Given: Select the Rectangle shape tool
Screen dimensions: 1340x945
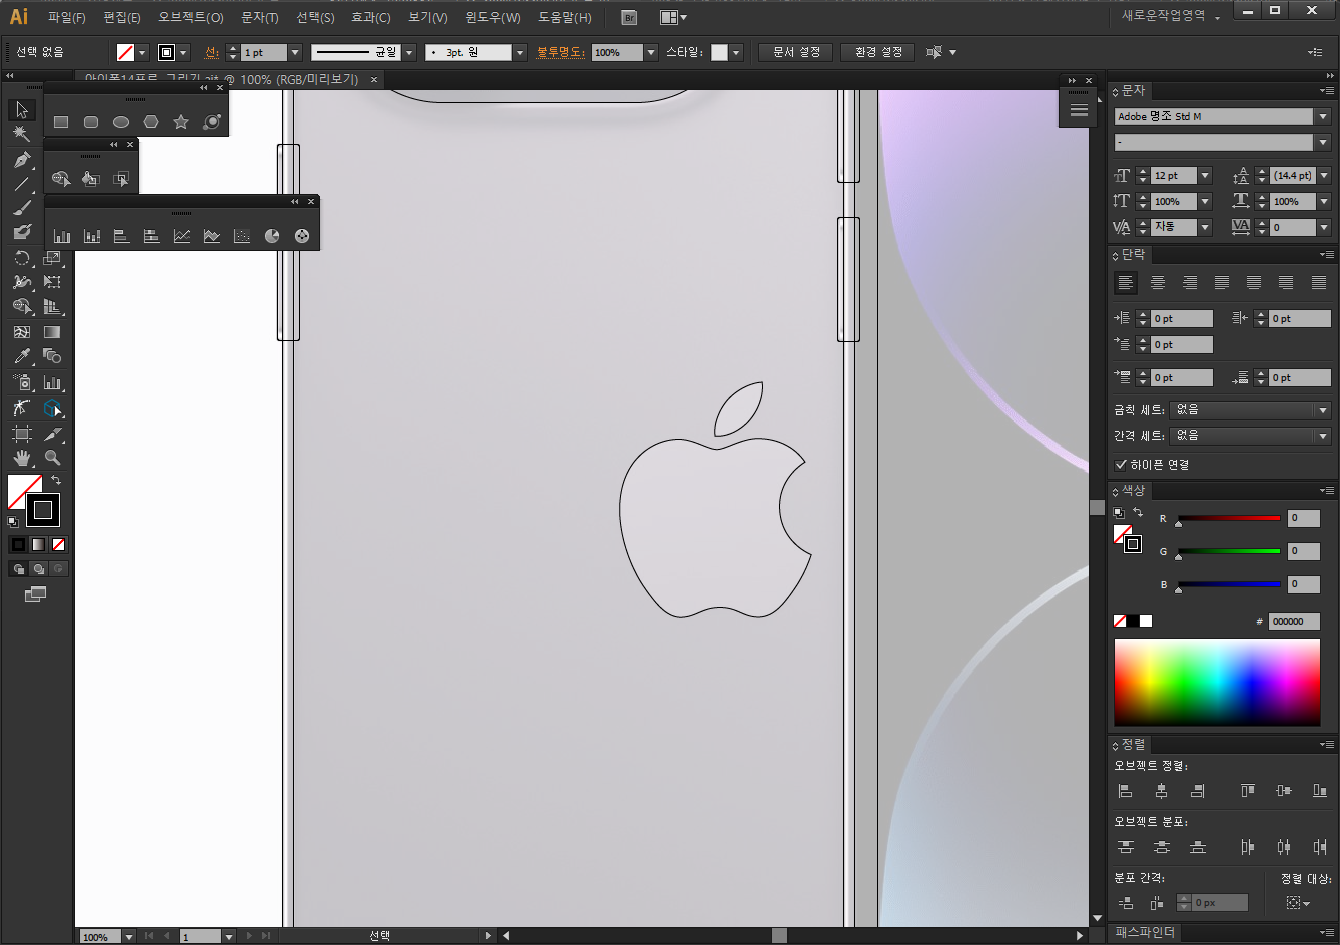Looking at the screenshot, I should point(61,122).
